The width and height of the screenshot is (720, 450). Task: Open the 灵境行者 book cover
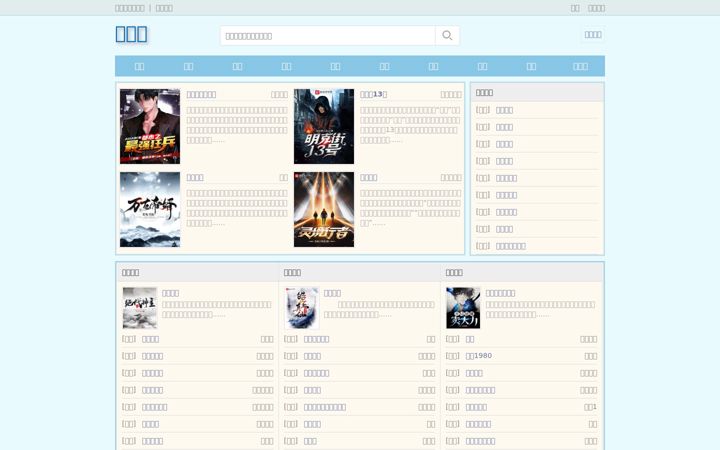(324, 209)
